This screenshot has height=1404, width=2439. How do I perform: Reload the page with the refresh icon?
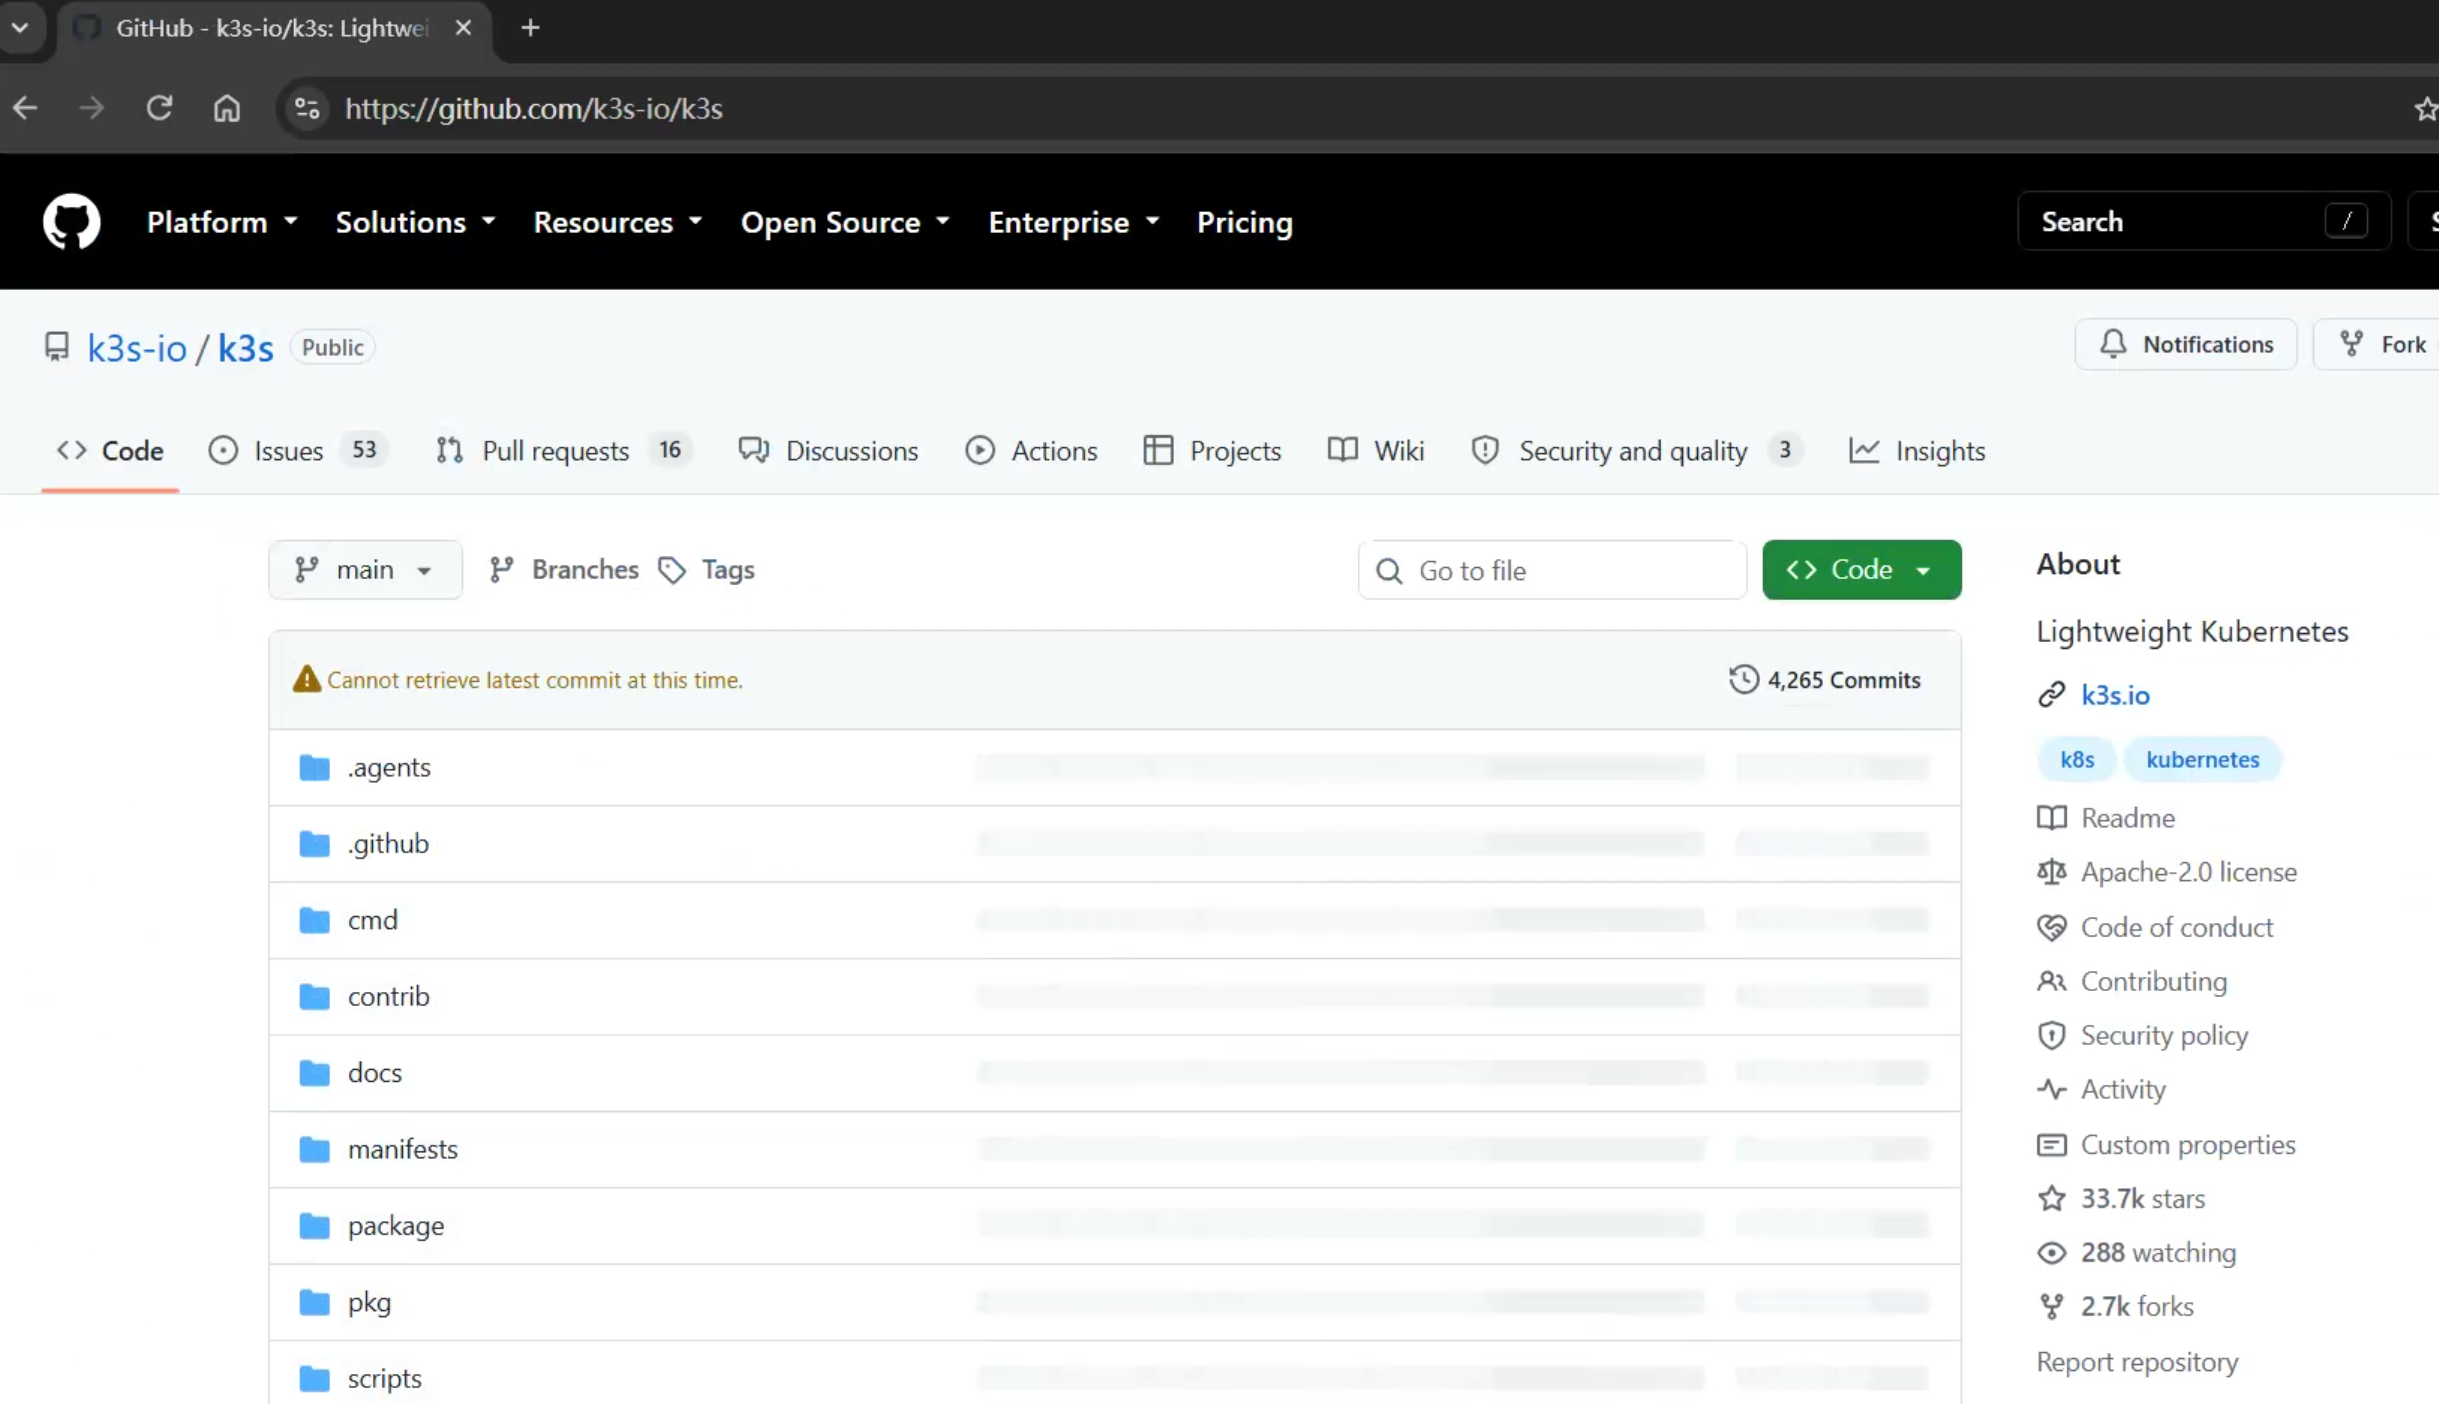pyautogui.click(x=159, y=108)
